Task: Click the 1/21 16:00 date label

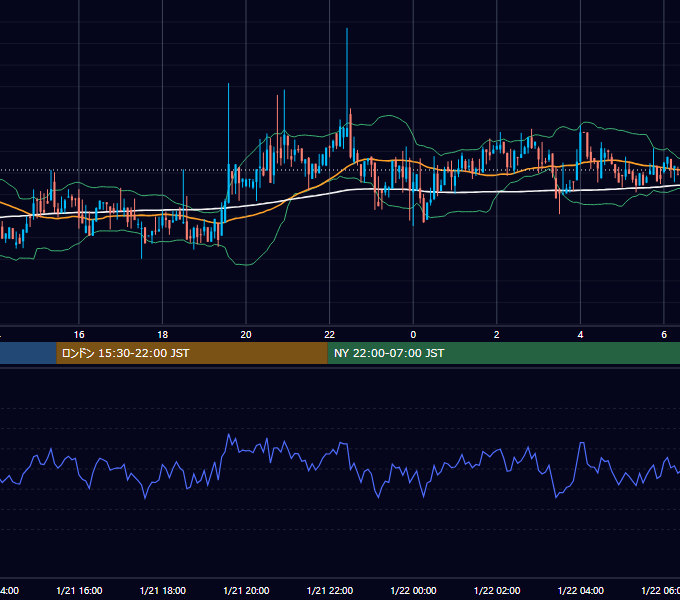Action: (x=79, y=590)
